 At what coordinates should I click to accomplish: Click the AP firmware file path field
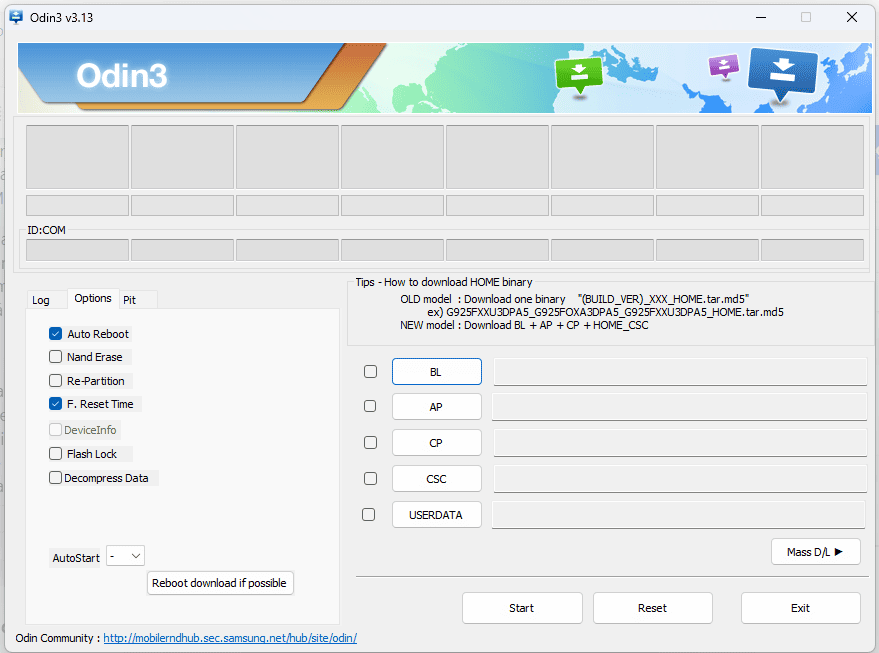coord(679,406)
